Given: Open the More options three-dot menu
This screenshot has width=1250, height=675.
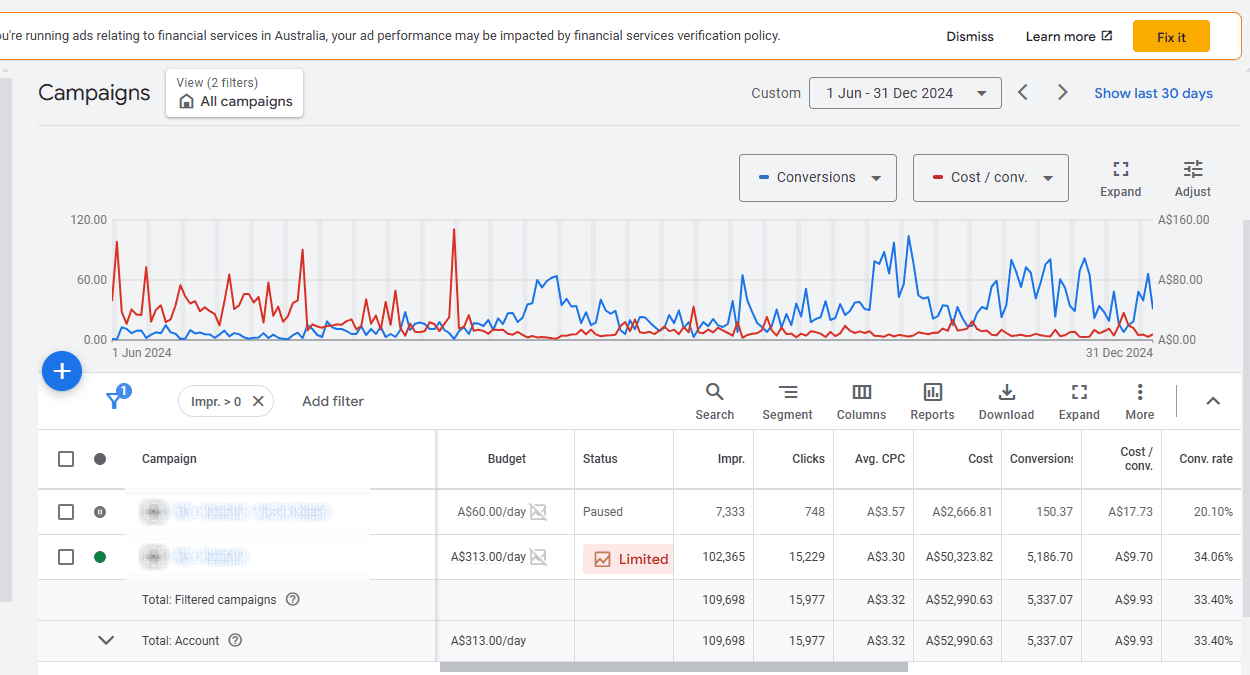Looking at the screenshot, I should pyautogui.click(x=1140, y=401).
